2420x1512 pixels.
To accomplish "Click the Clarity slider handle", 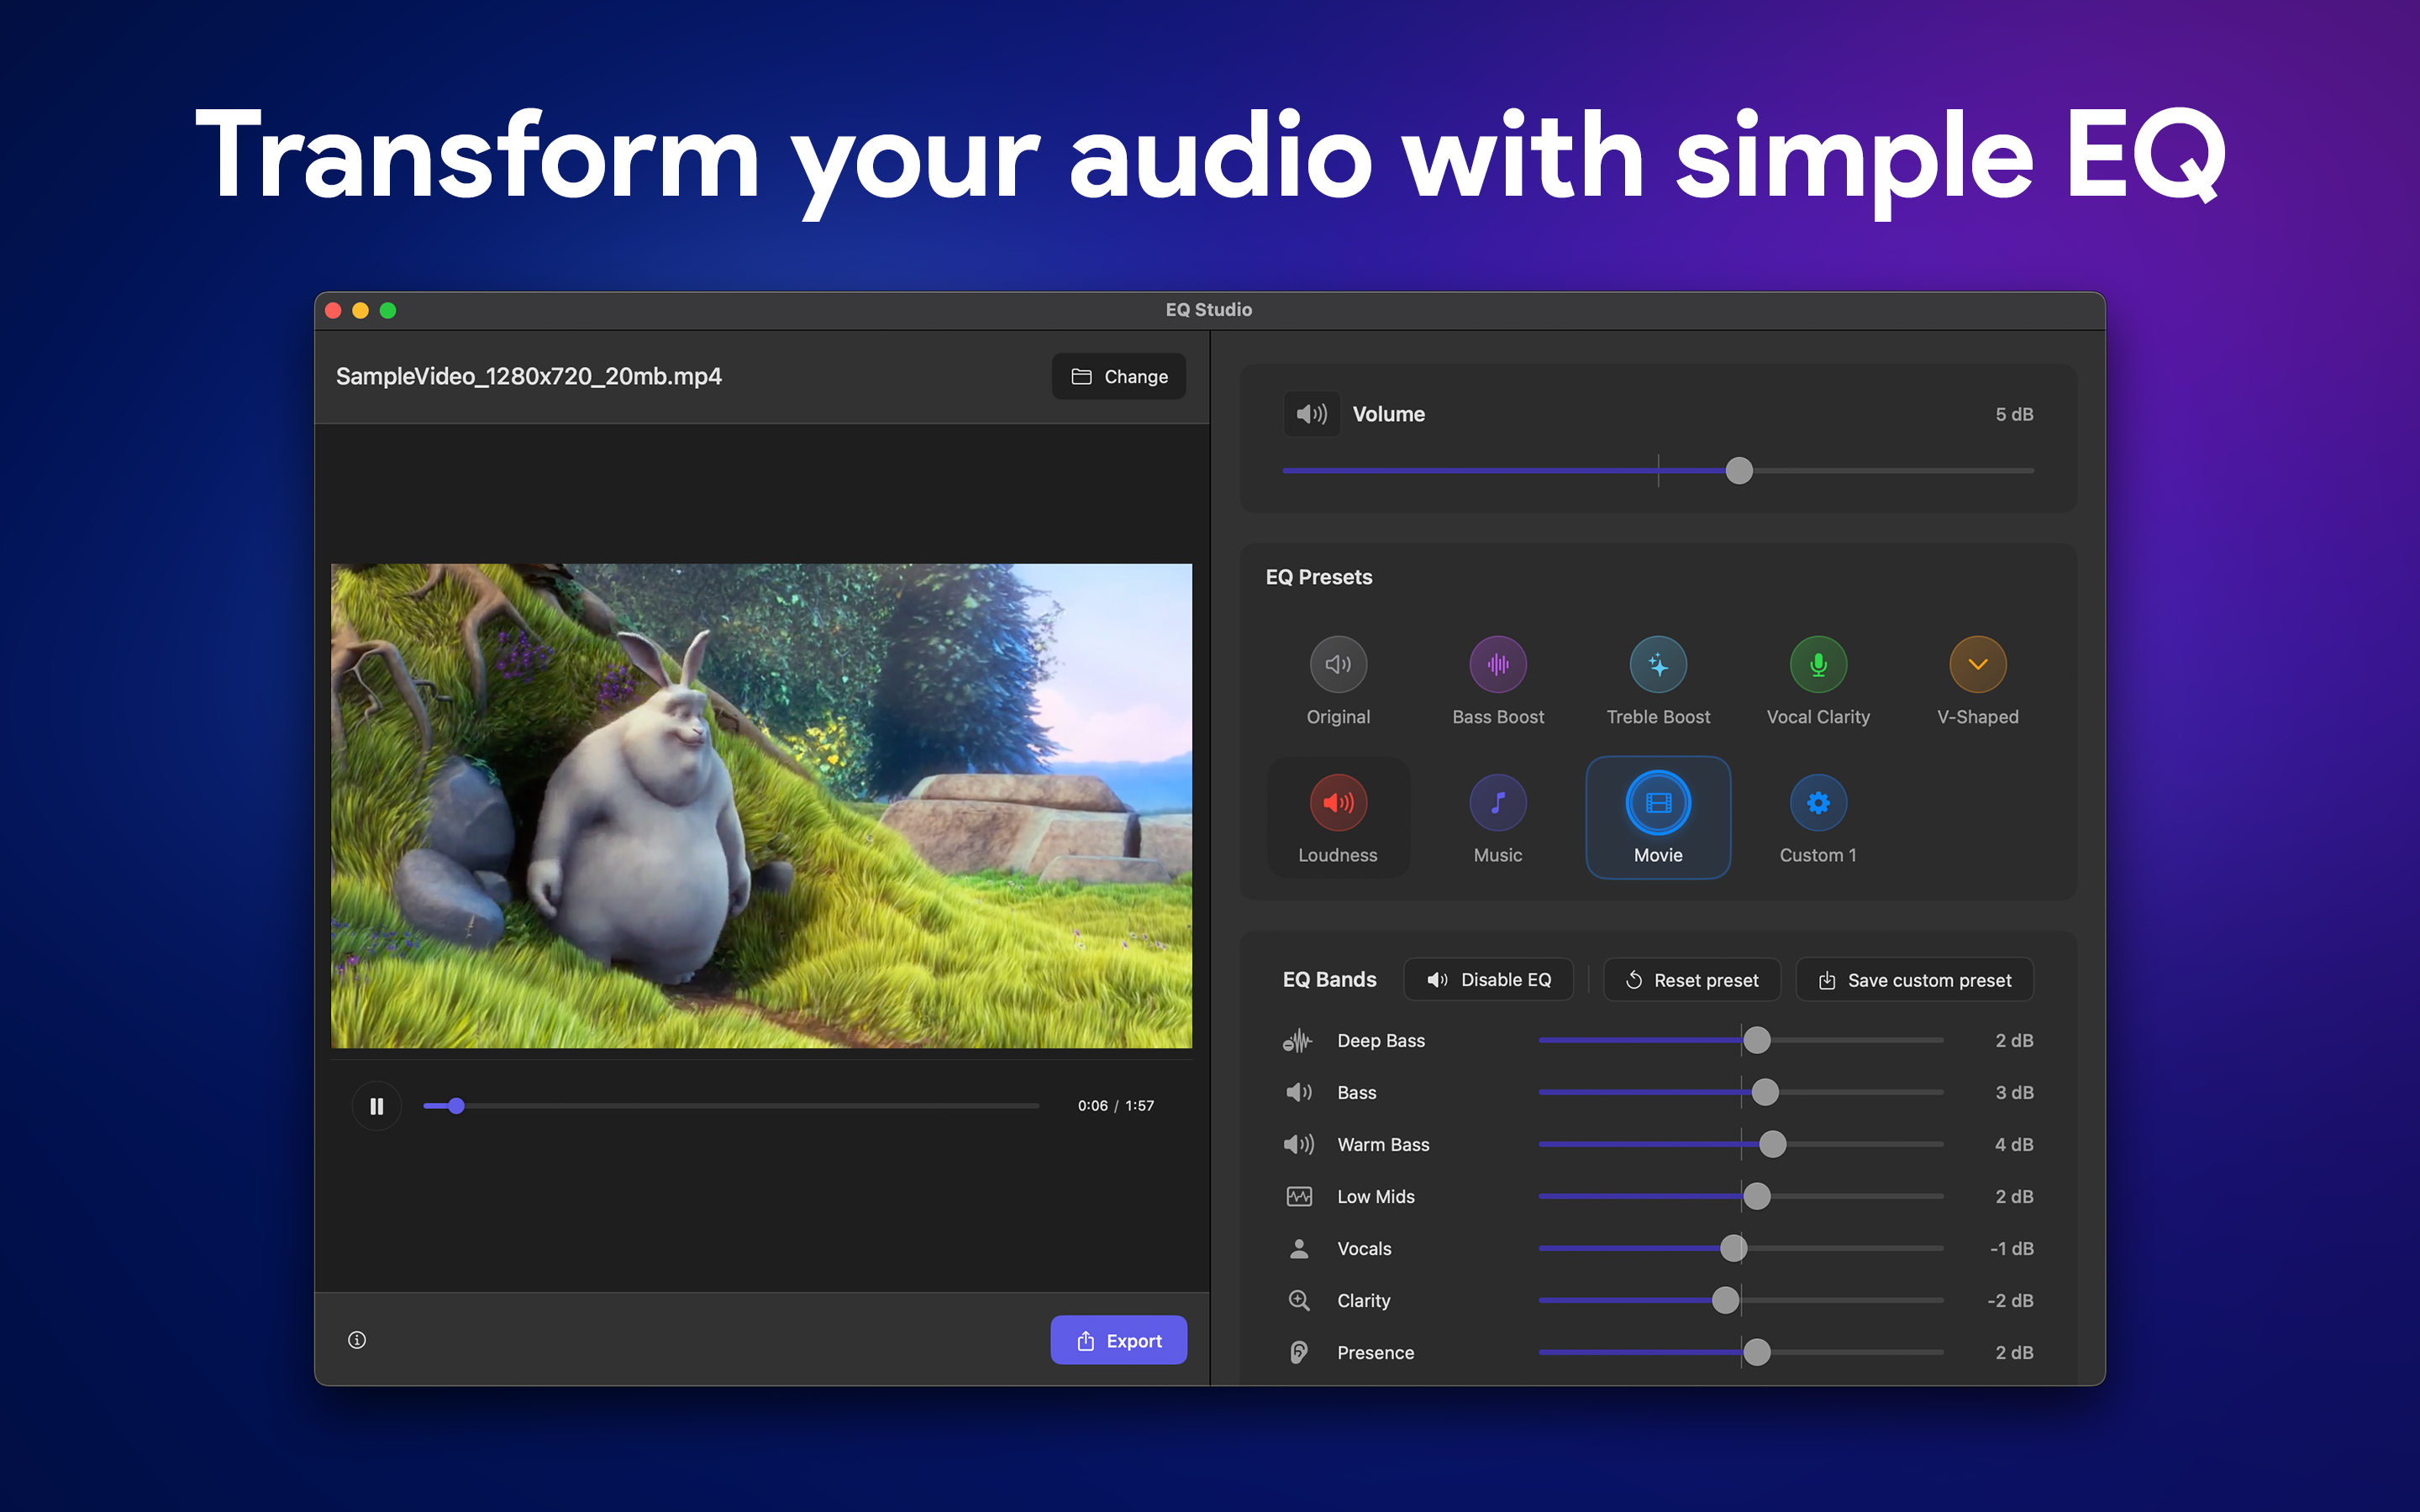I will coord(1726,1300).
